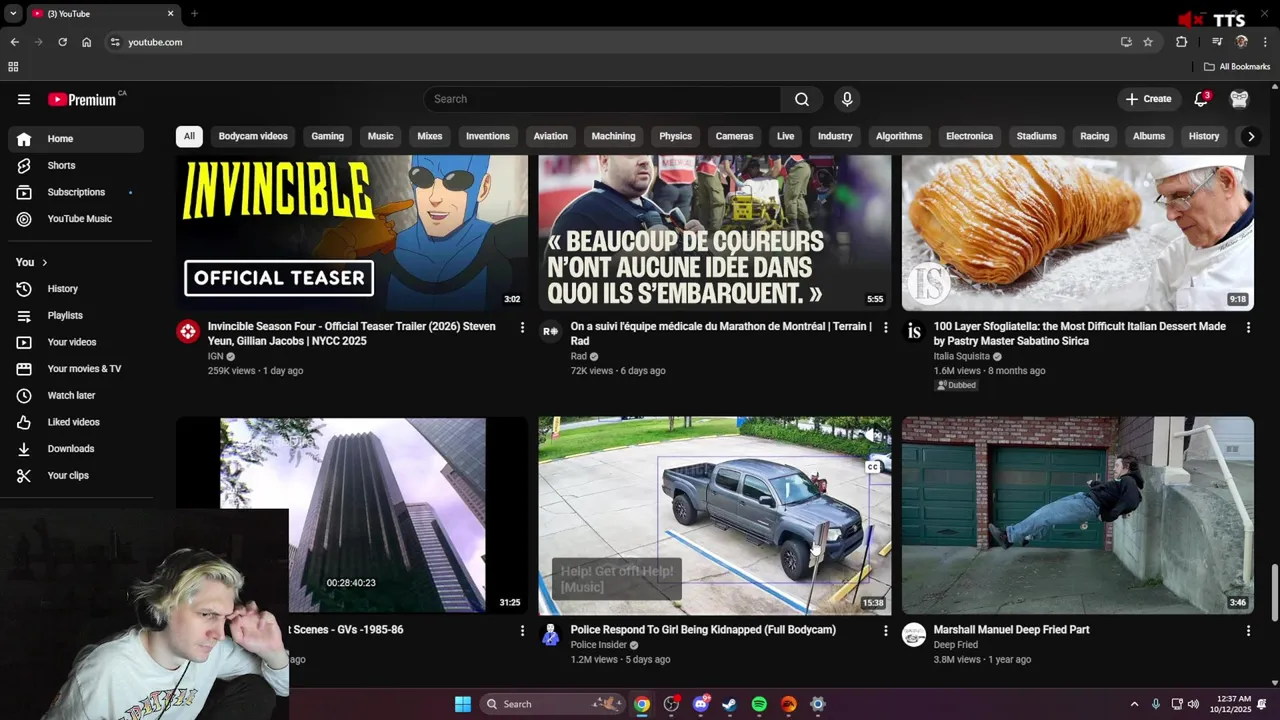Open the Police Respond To Girl Being Kidnapped title
The height and width of the screenshot is (720, 1280).
coord(703,630)
